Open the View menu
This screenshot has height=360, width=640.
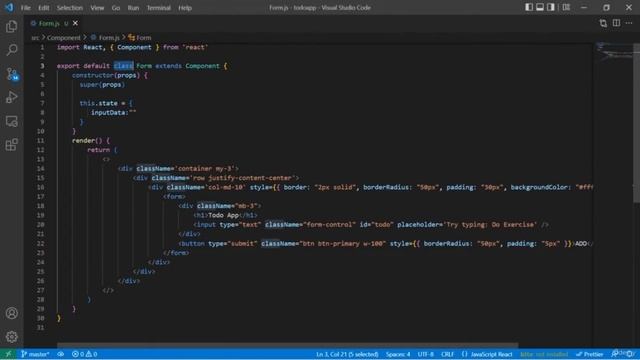[97, 8]
